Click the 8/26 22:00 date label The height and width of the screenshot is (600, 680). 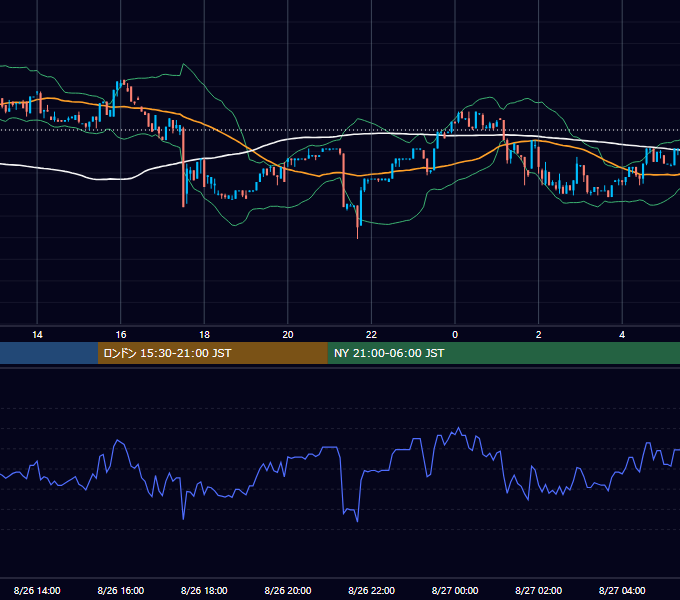(372, 590)
